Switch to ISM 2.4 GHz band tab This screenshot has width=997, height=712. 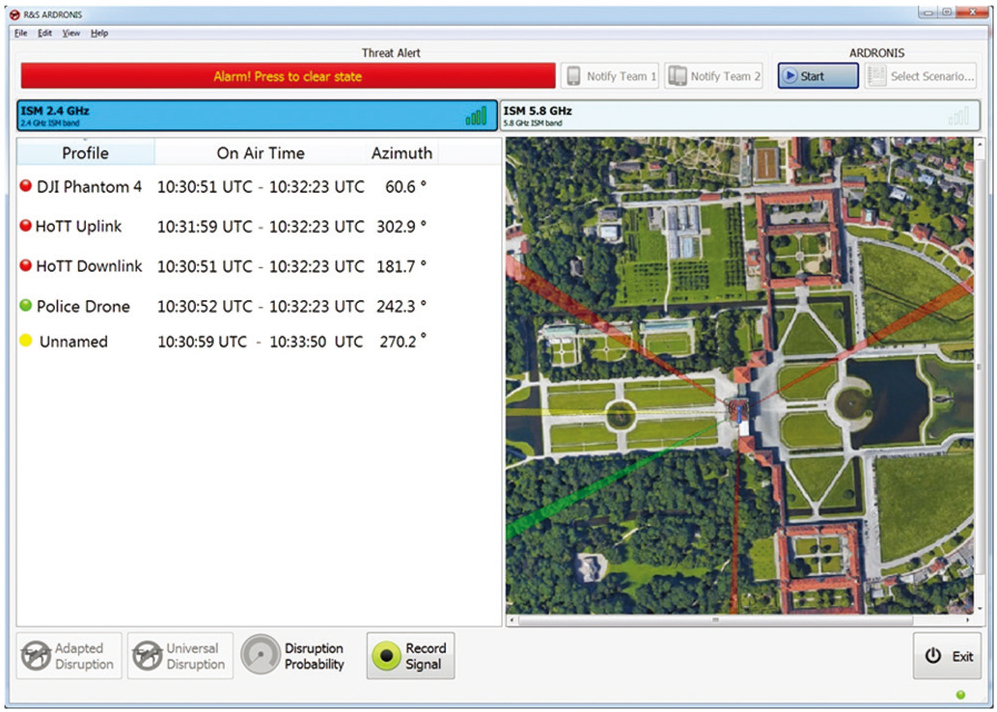click(x=257, y=115)
